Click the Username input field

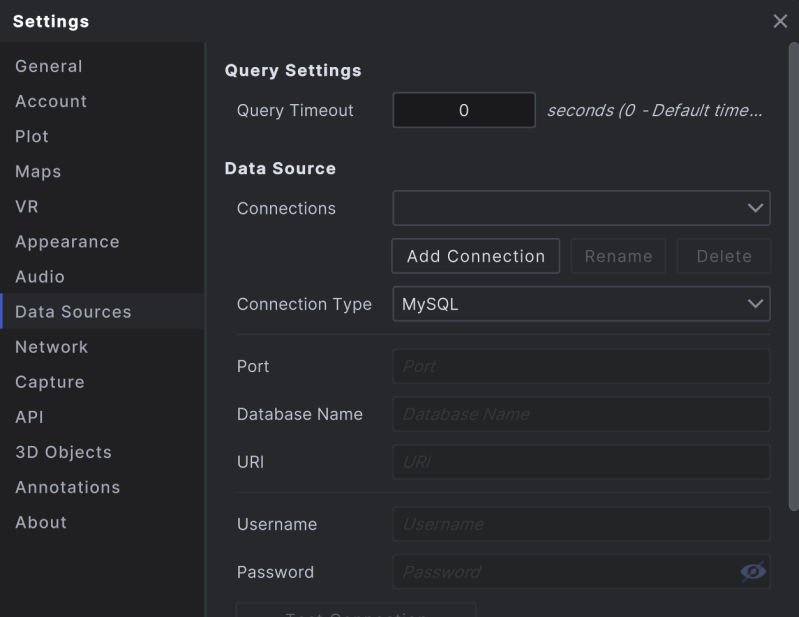pos(581,524)
